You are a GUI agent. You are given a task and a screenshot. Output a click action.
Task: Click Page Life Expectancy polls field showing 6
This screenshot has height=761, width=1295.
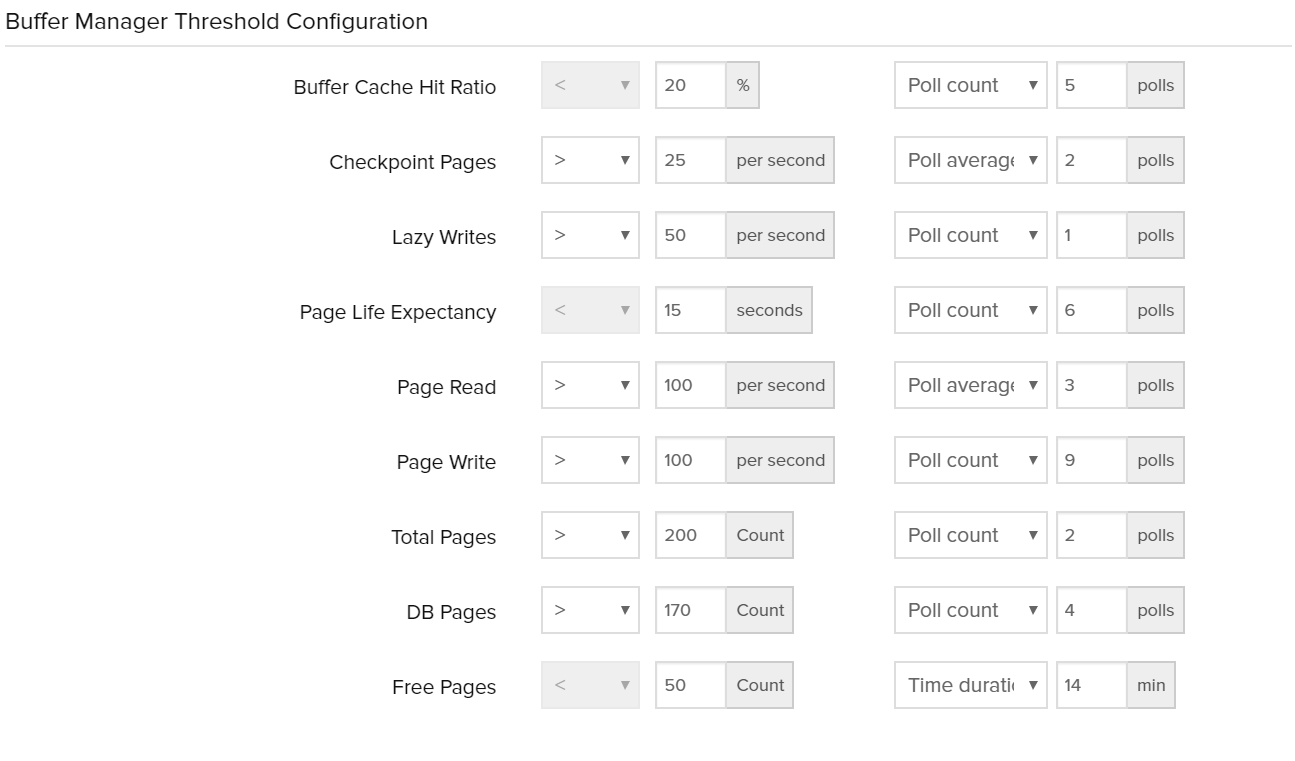tap(1092, 310)
